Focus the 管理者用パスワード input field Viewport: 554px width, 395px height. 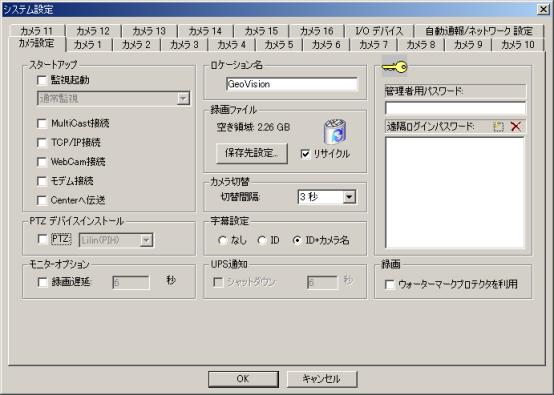(x=455, y=108)
